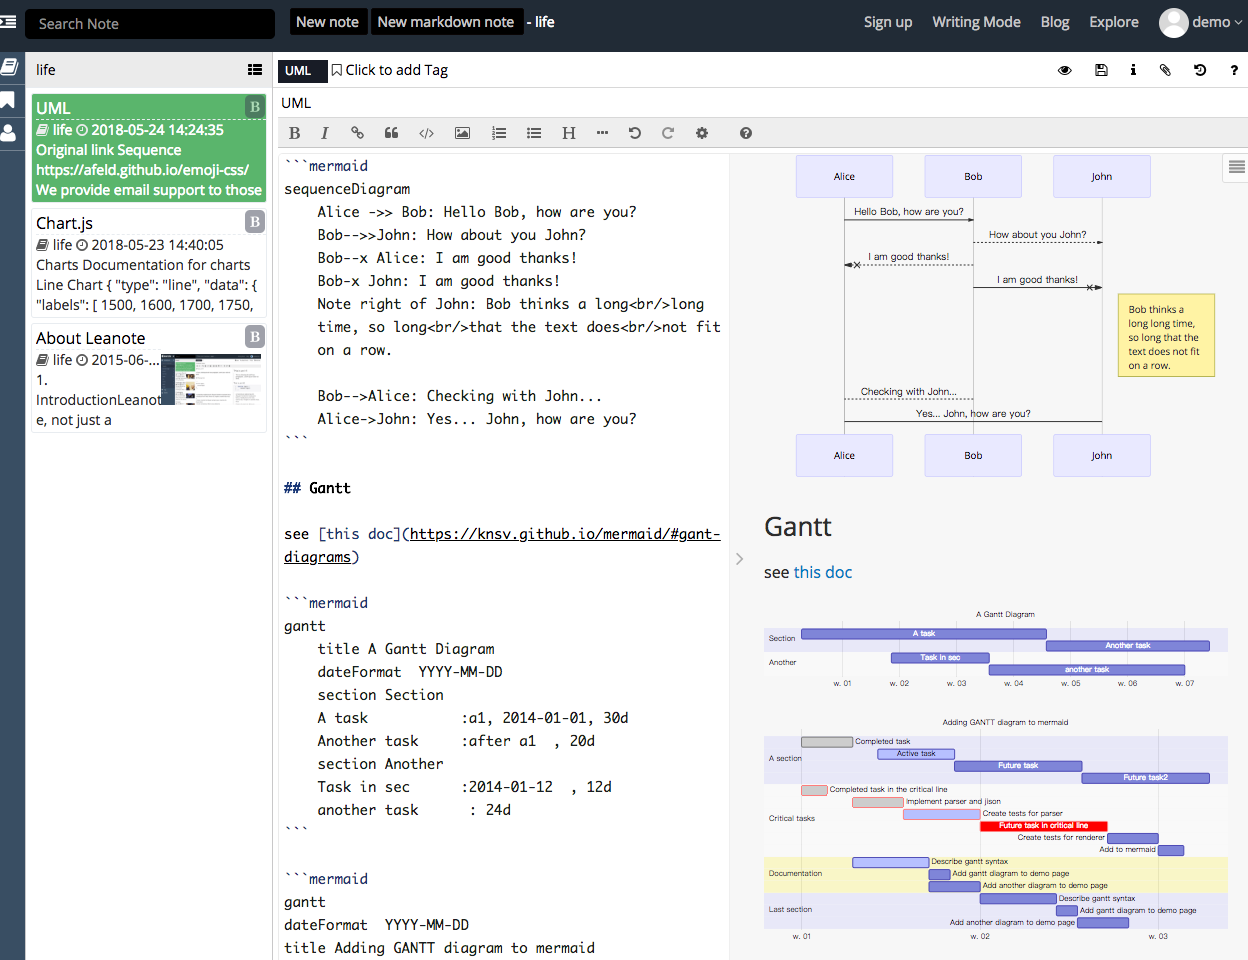Image resolution: width=1248 pixels, height=960 pixels.
Task: Open attachments paperclip icon
Action: [1165, 70]
